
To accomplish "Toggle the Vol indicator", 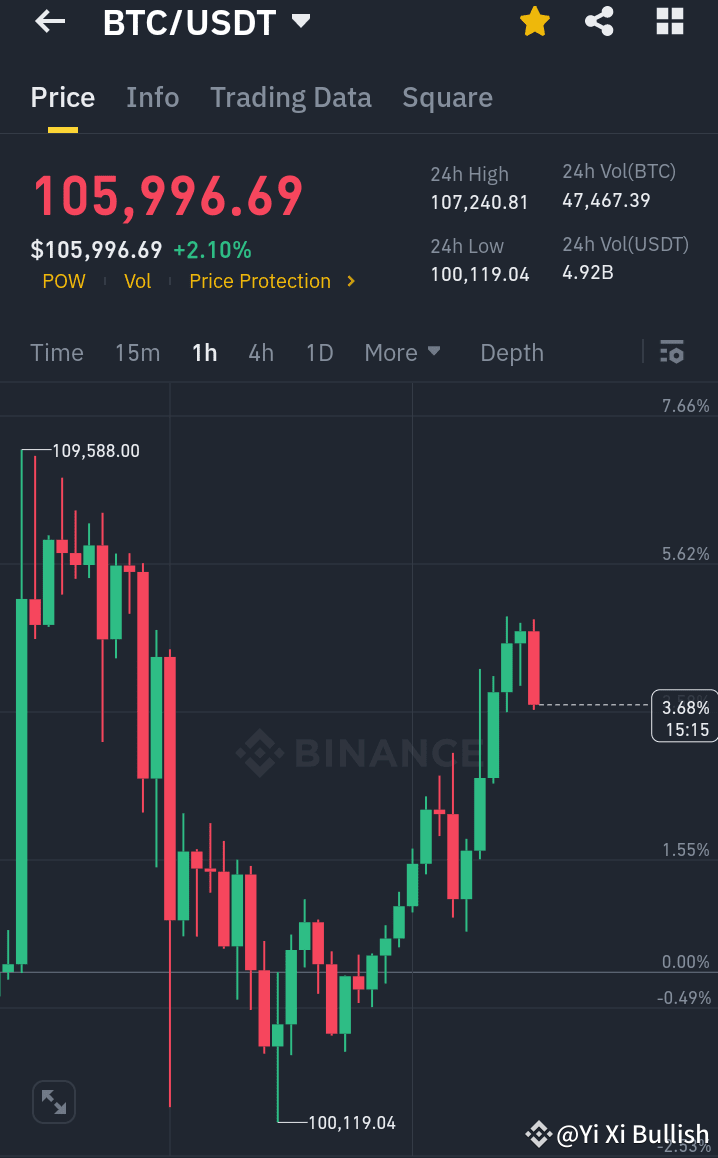I will pos(137,281).
